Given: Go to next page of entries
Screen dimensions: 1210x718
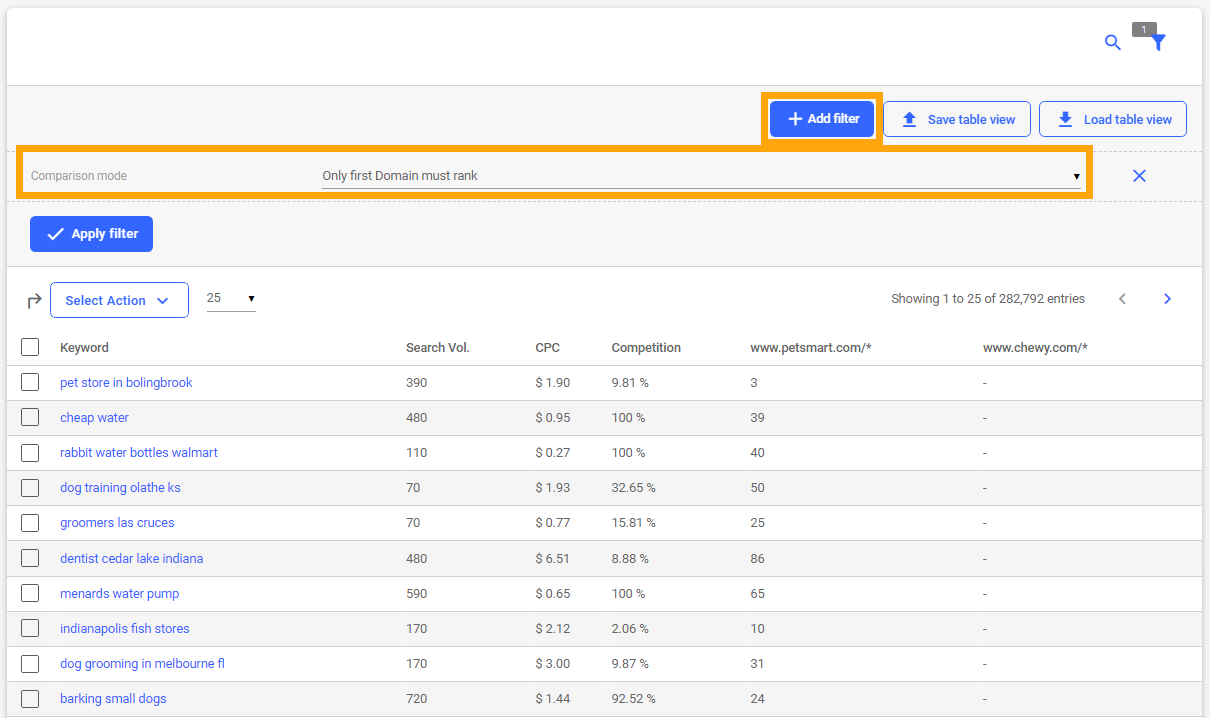Looking at the screenshot, I should point(1167,299).
